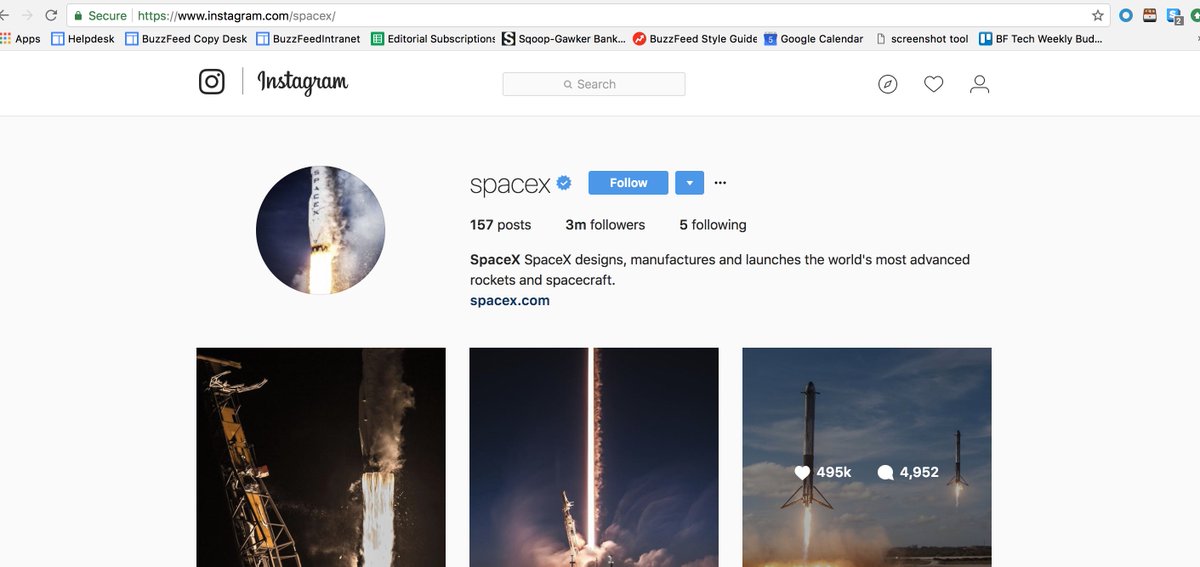Open the BuzzFeedIntranet bookmark

pyautogui.click(x=308, y=39)
